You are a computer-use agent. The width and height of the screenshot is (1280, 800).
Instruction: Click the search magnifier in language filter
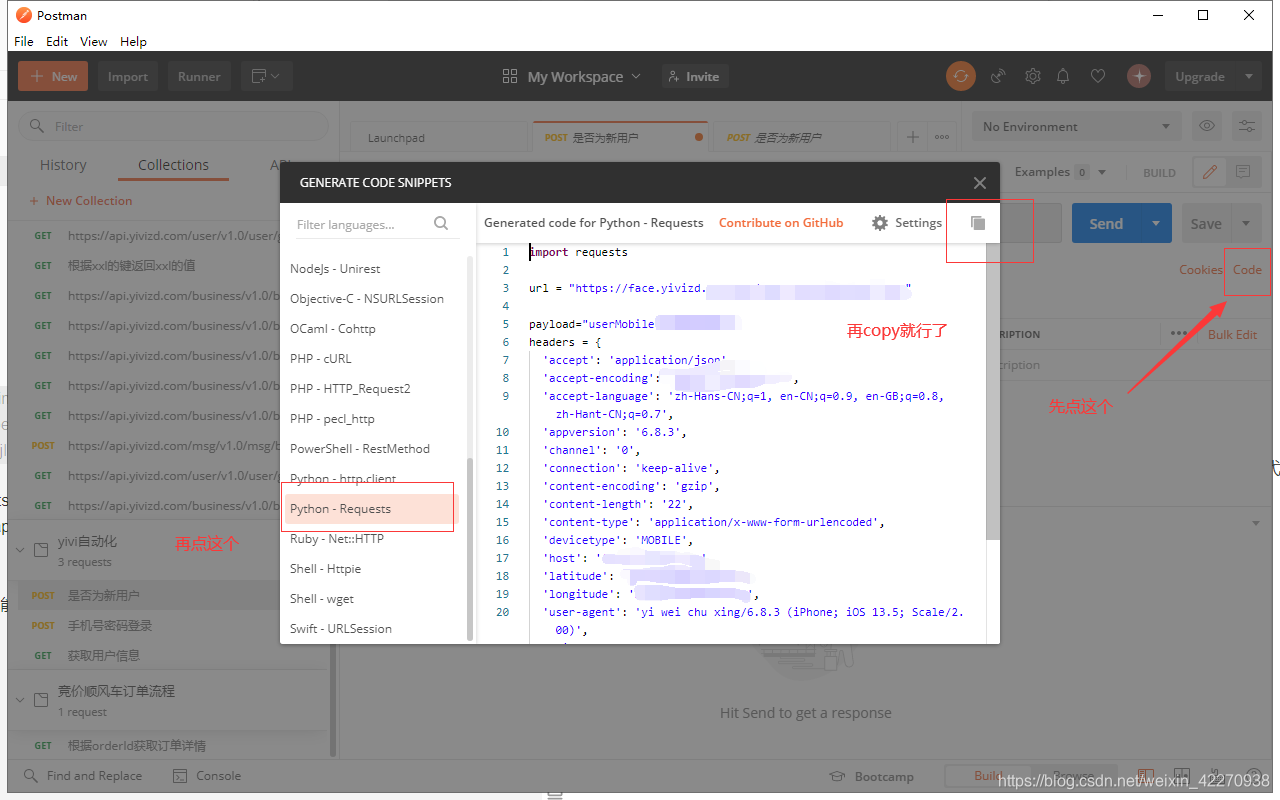tap(441, 224)
